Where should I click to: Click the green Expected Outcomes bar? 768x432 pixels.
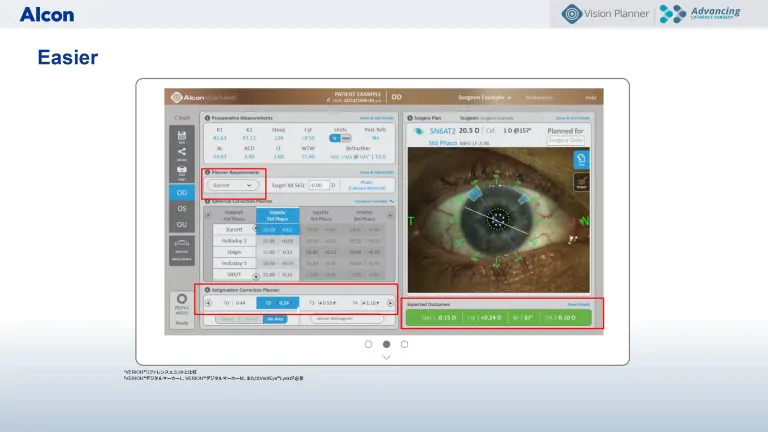[x=499, y=318]
